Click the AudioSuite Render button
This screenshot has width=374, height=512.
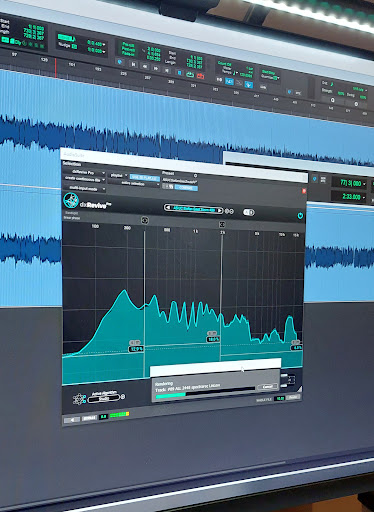pos(293,397)
